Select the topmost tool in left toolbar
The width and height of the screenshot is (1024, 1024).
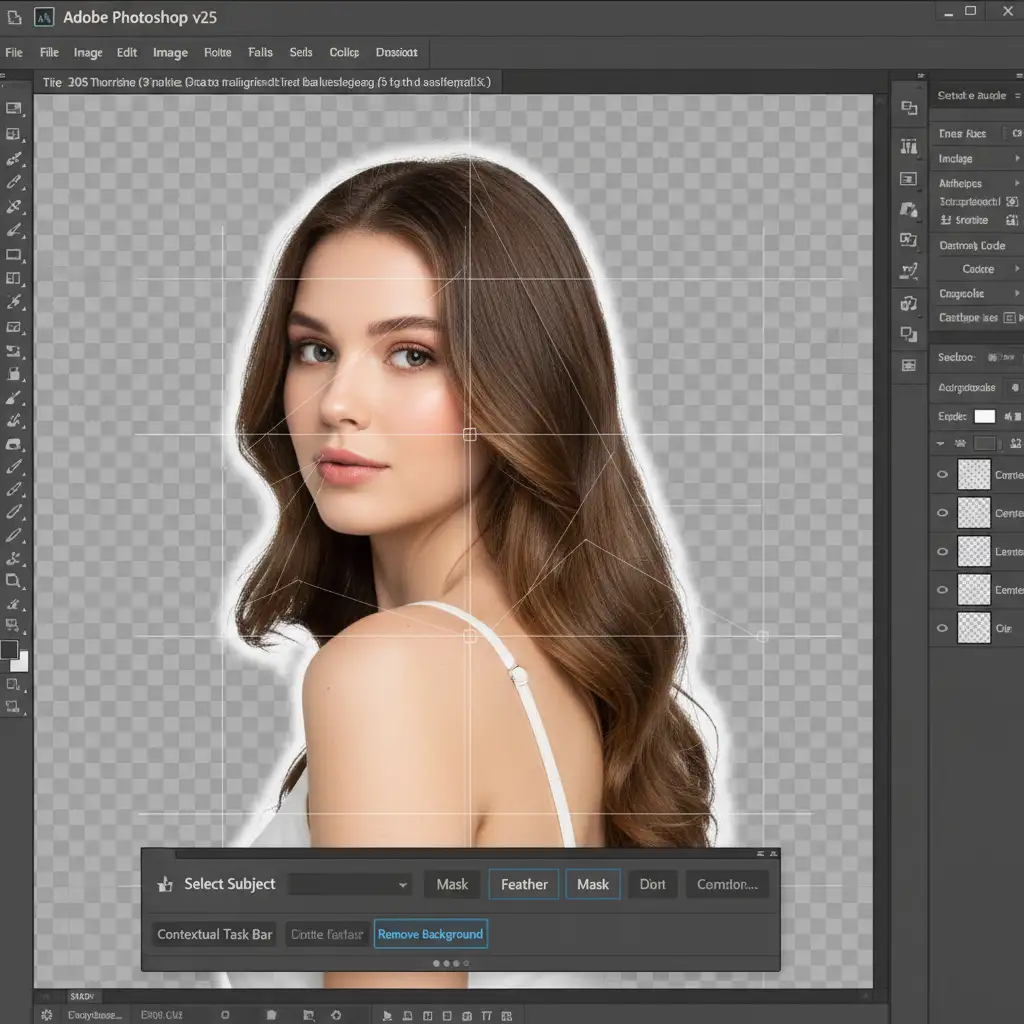(x=14, y=108)
